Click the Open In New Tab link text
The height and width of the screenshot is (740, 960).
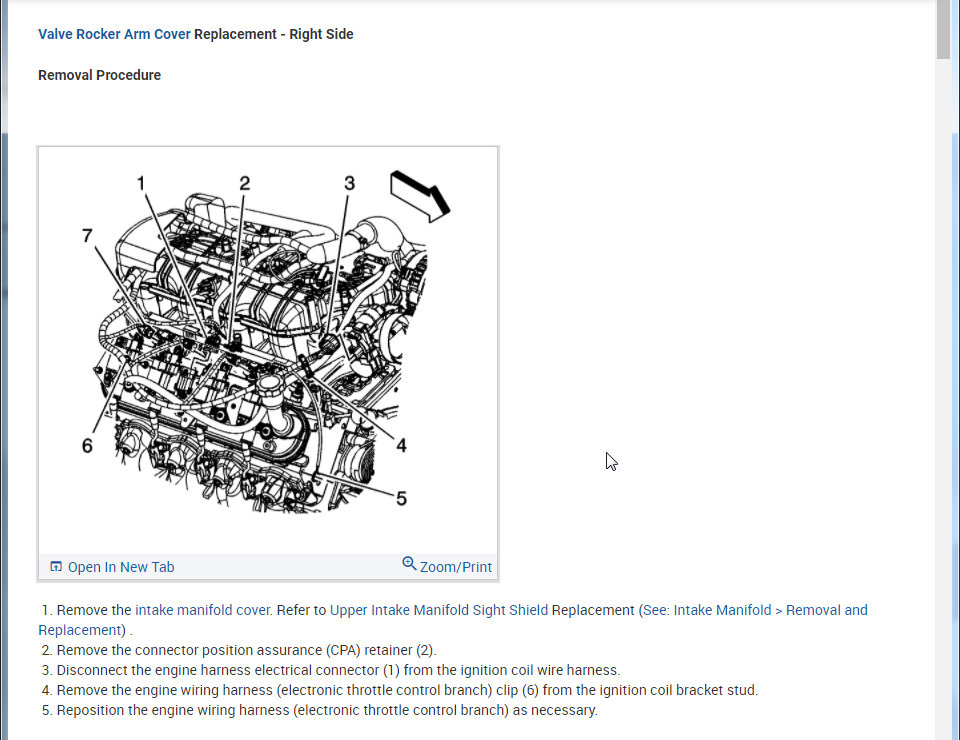[x=121, y=567]
